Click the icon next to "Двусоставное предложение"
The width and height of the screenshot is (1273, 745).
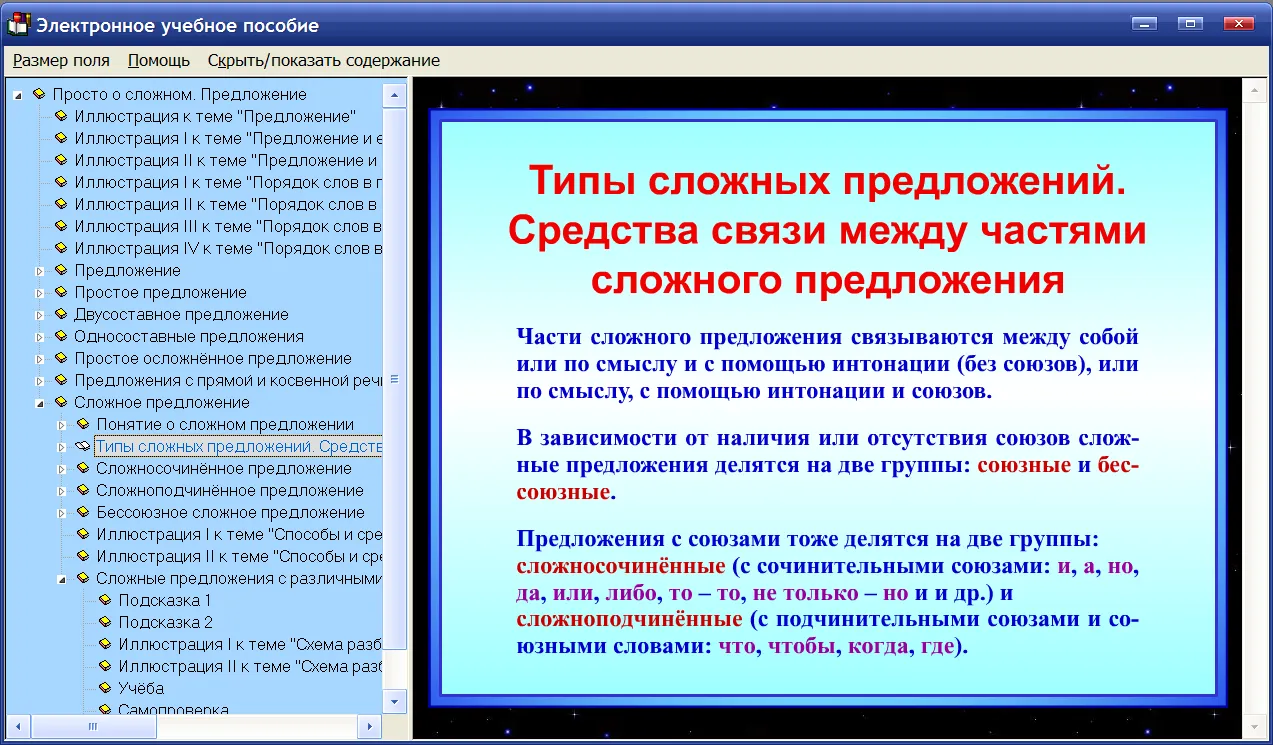[61, 314]
